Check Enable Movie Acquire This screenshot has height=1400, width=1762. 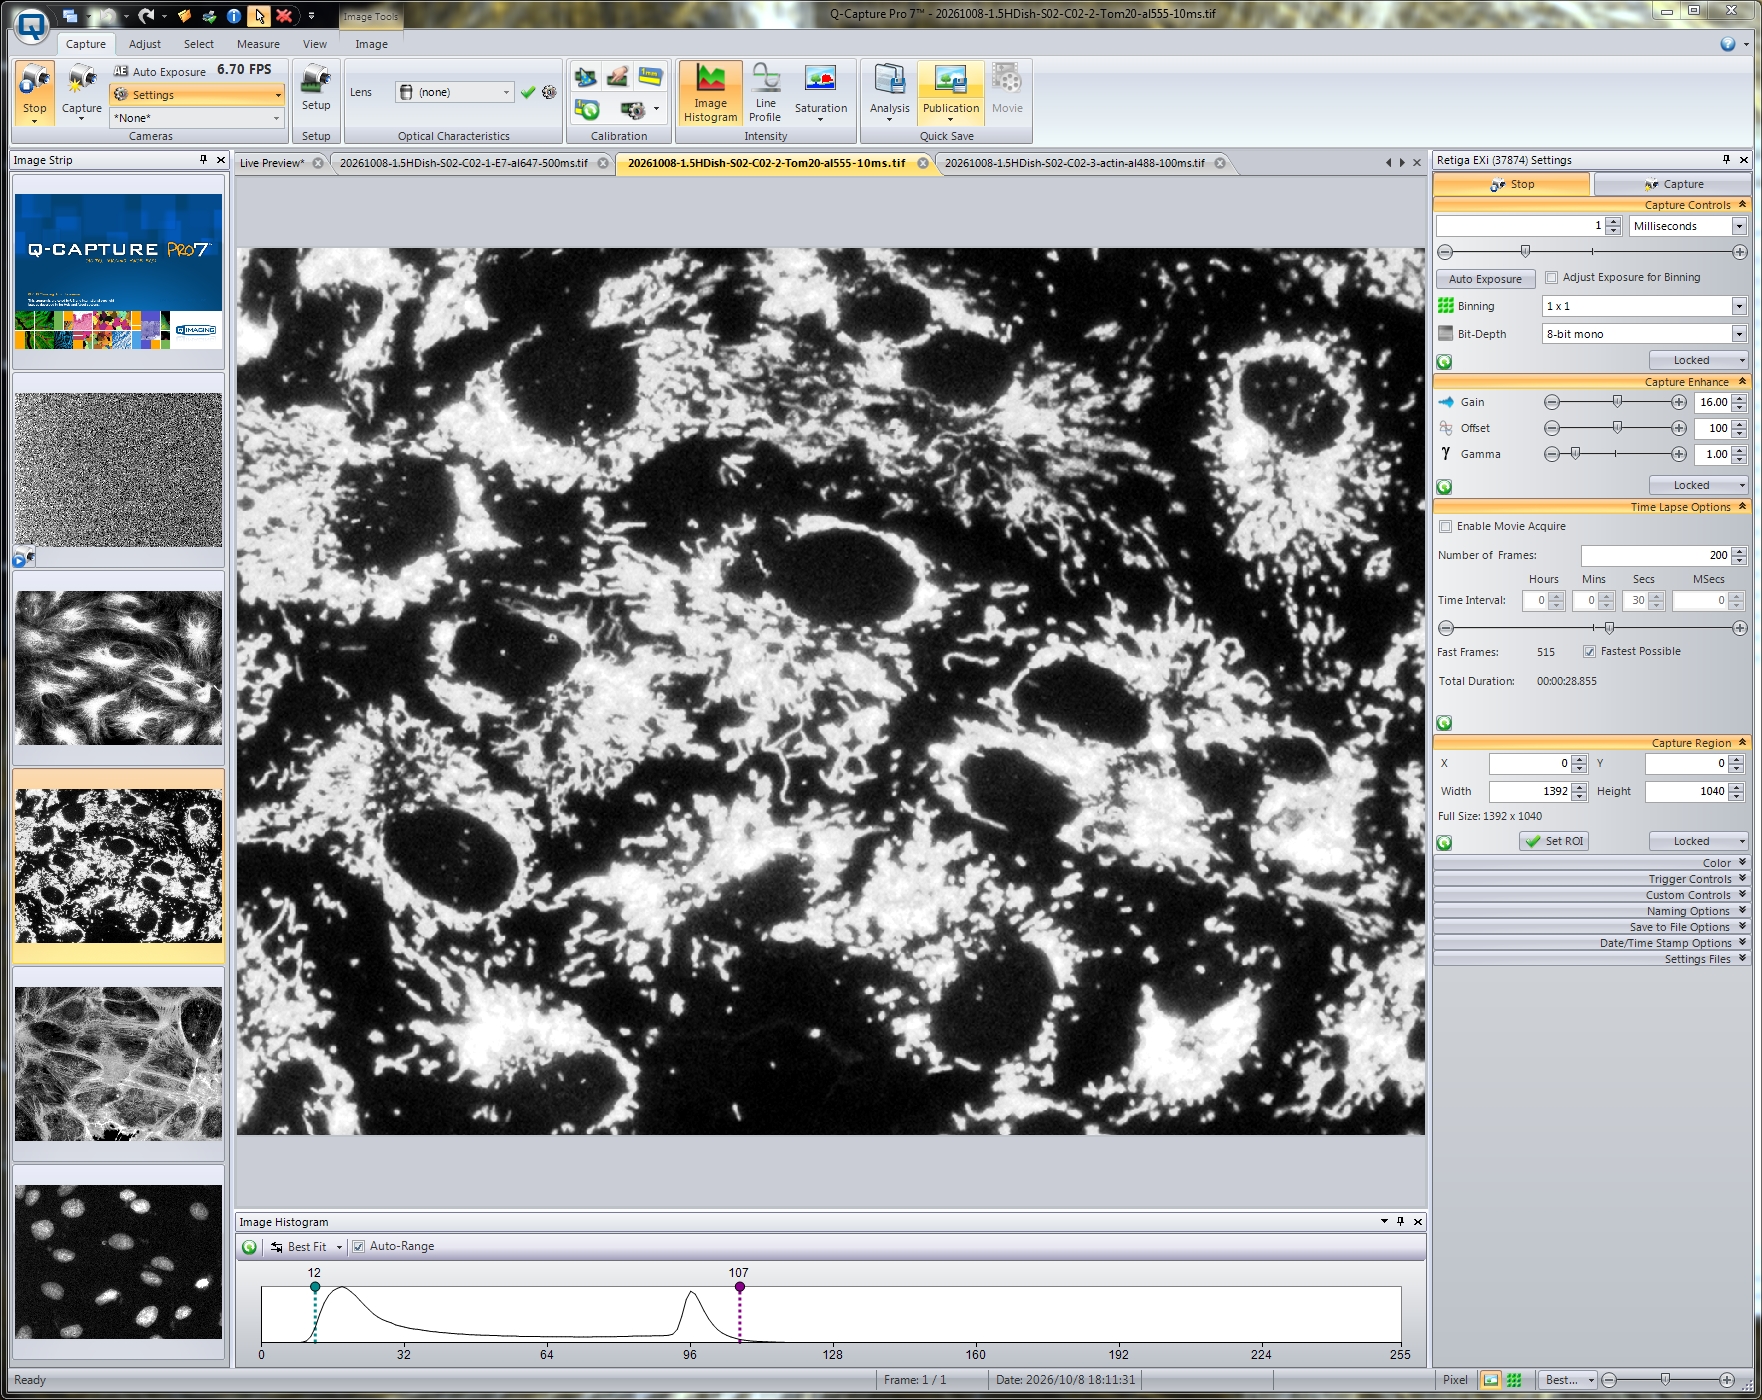point(1445,527)
